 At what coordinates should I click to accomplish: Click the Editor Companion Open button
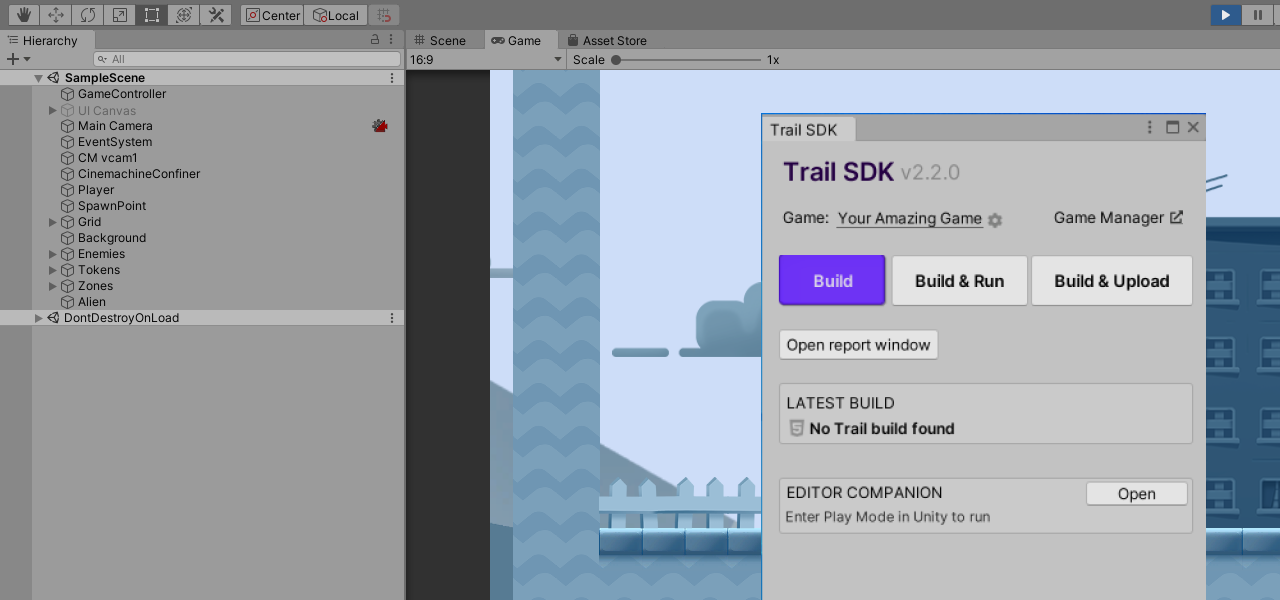click(1137, 494)
